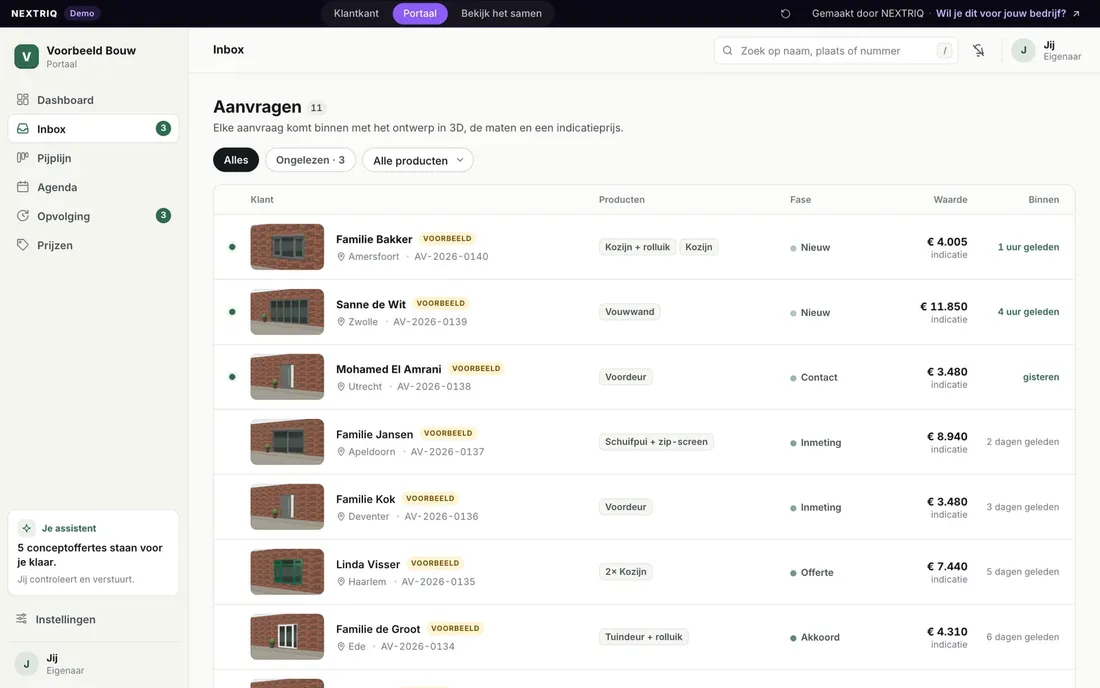The image size is (1100, 688).
Task: Click value € 11.850
Action: [944, 306]
